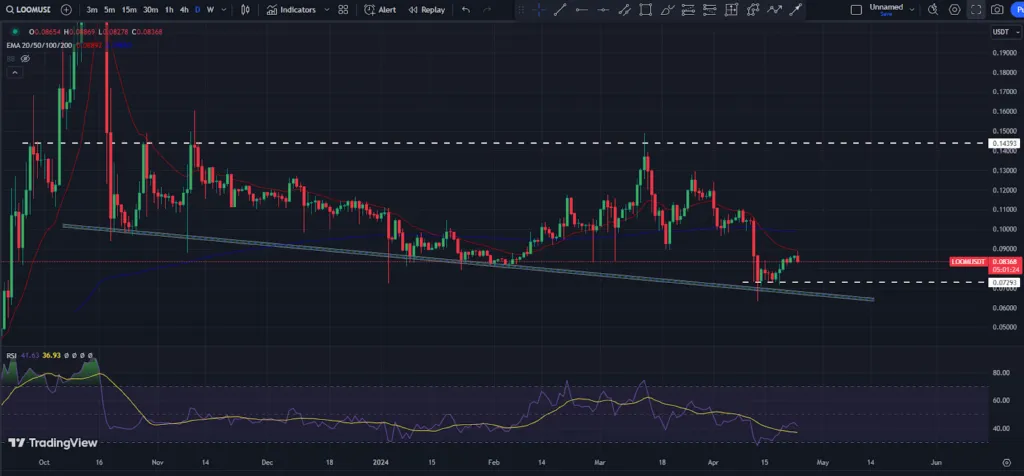This screenshot has width=1024, height=476.
Task: Change chart to 1h timeframe
Action: (169, 10)
